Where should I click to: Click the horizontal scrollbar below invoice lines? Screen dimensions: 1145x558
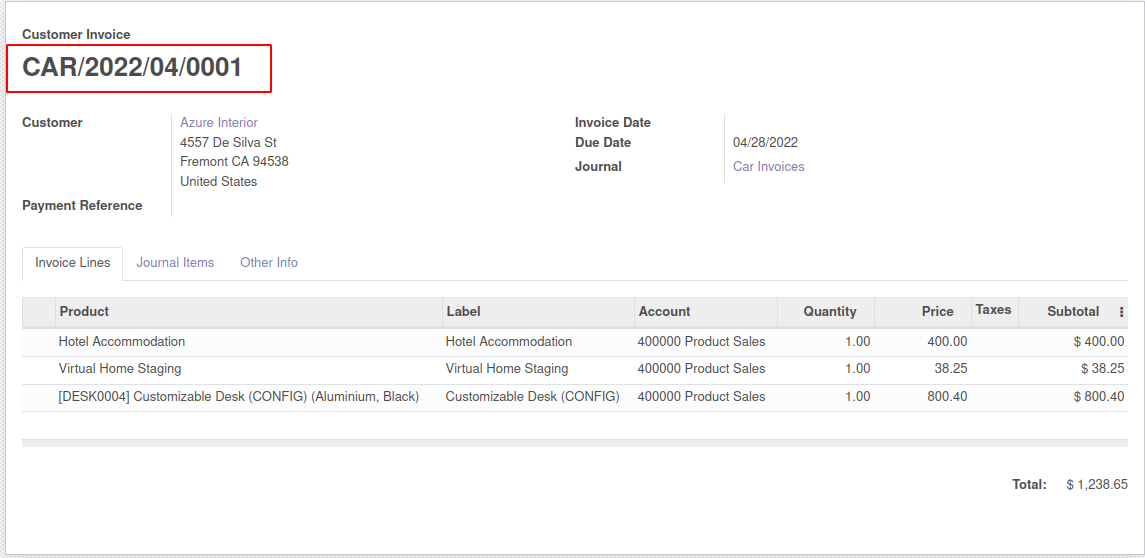click(x=574, y=443)
